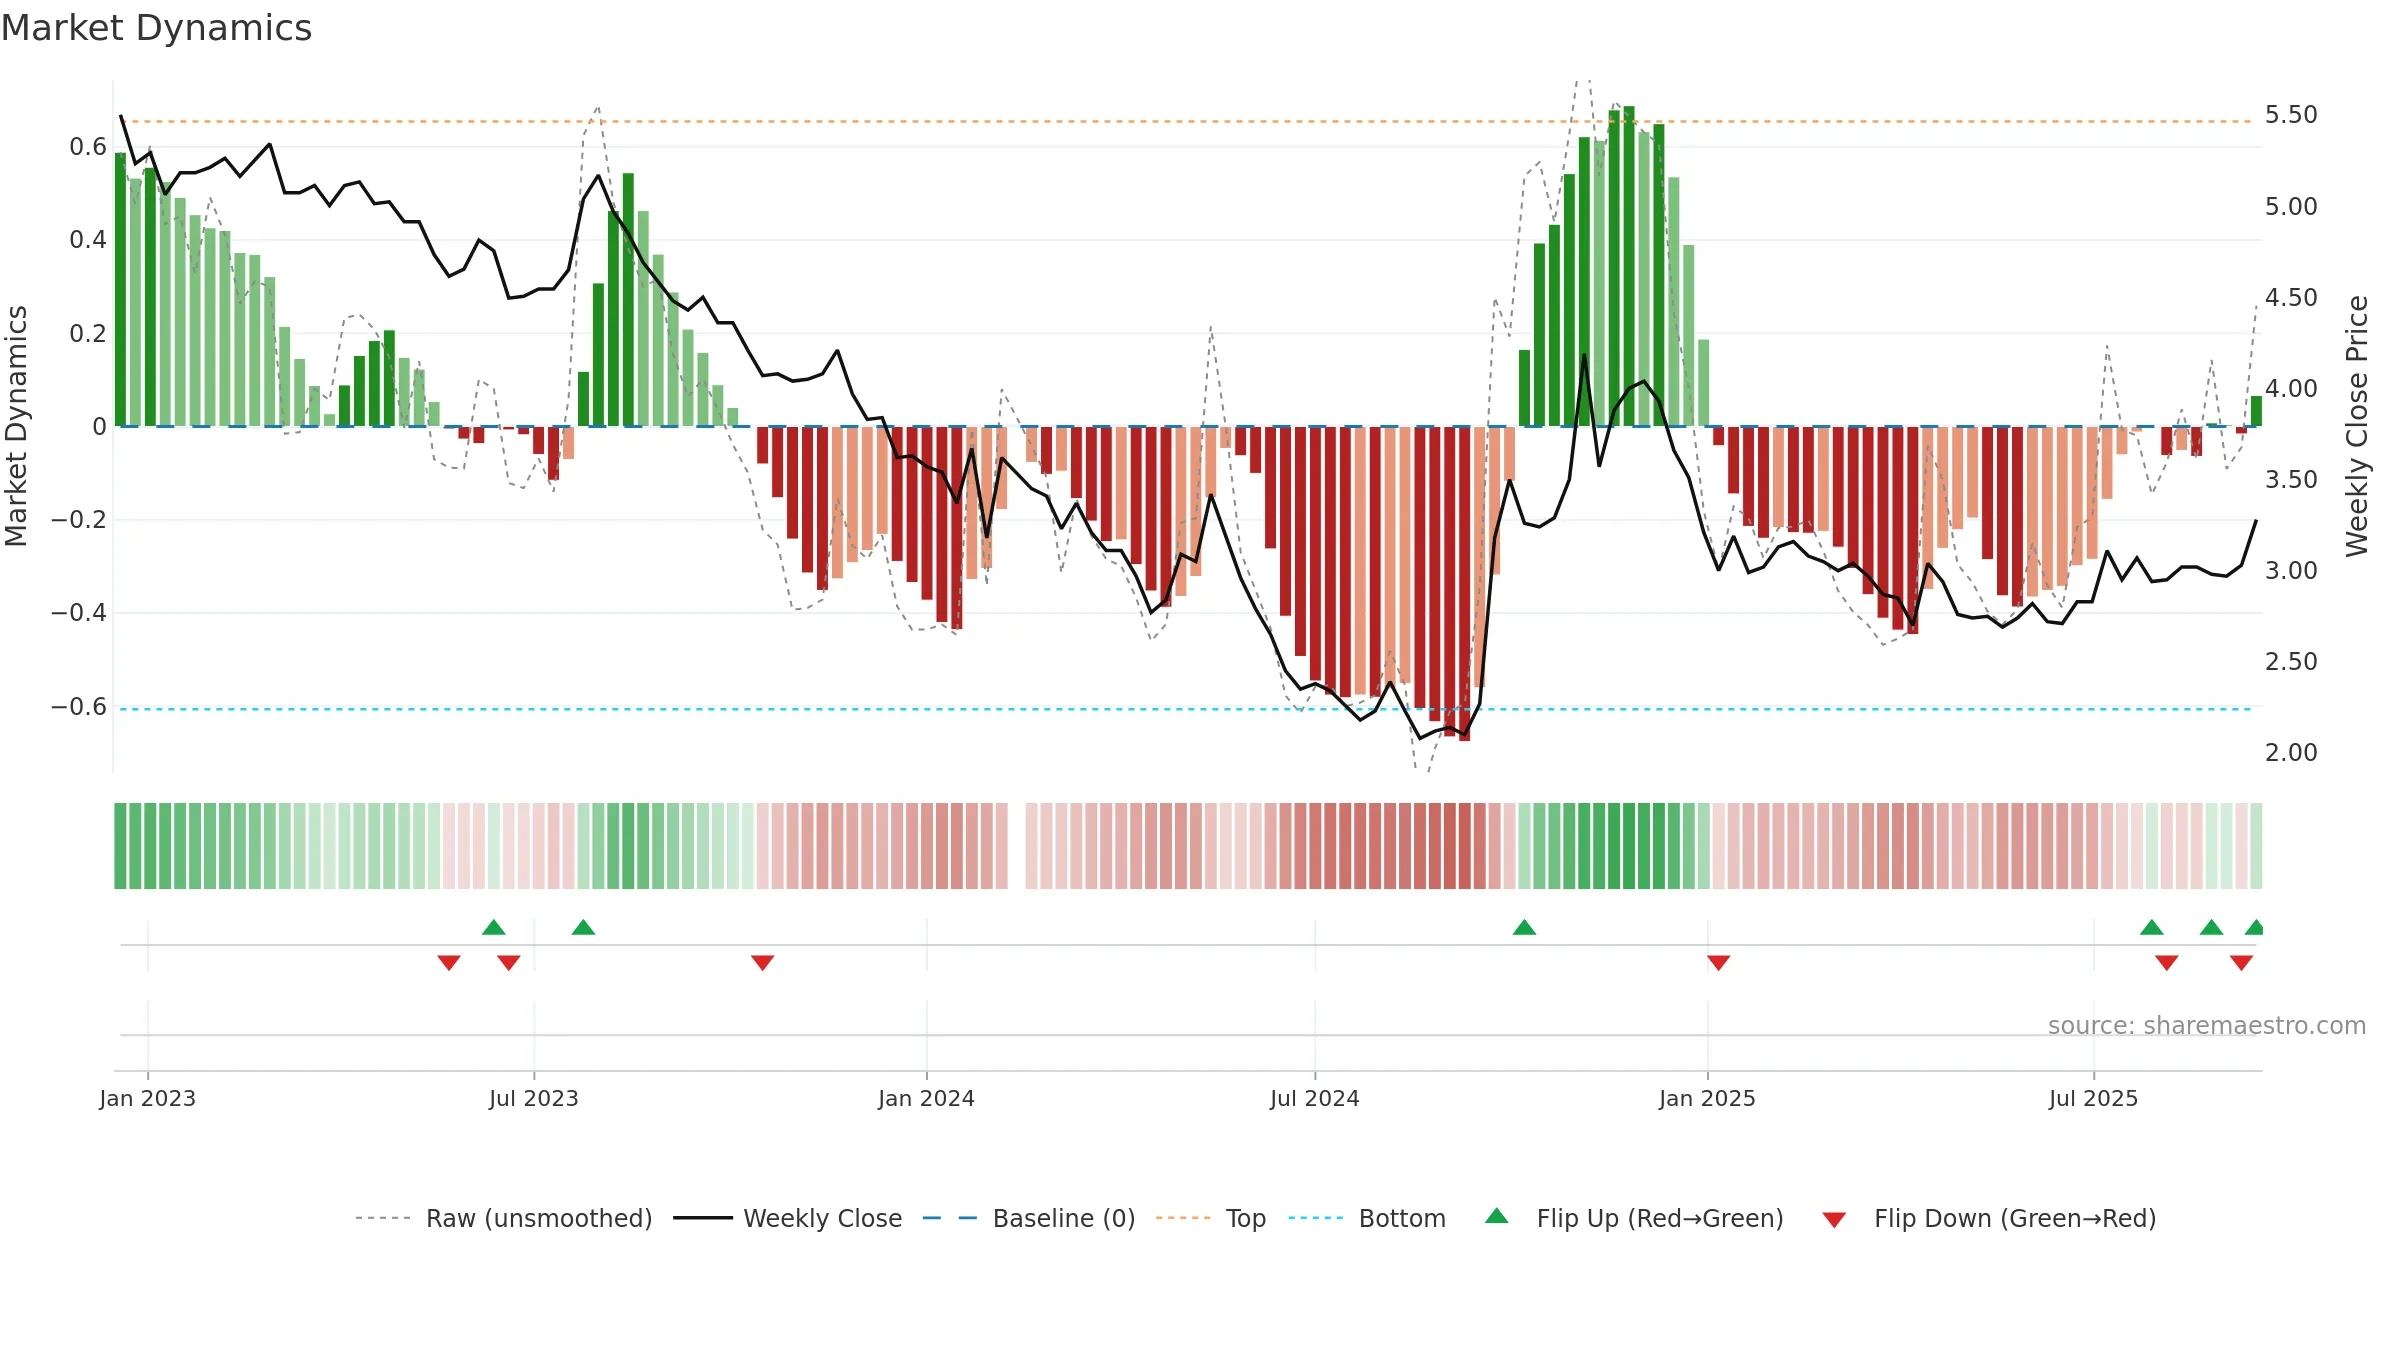Click the Jul 2023 x-axis label
This screenshot has width=2400, height=1350.
click(x=534, y=1098)
